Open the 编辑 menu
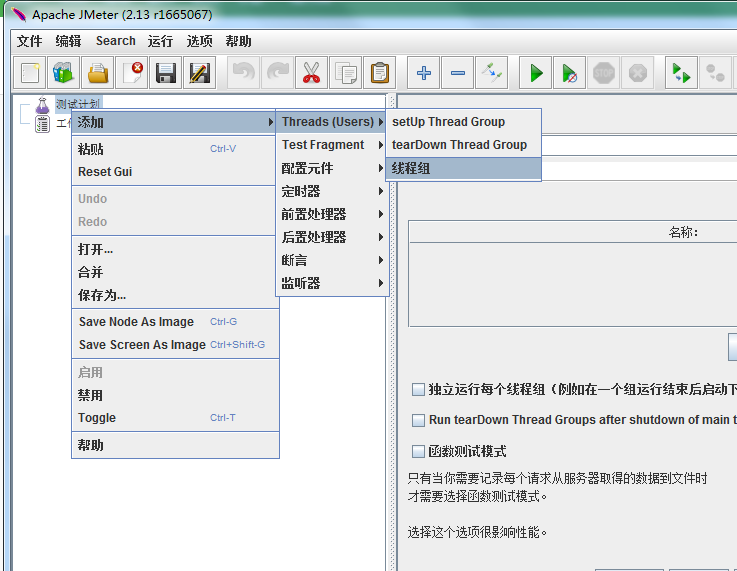Viewport: 737px width, 571px height. pyautogui.click(x=68, y=41)
